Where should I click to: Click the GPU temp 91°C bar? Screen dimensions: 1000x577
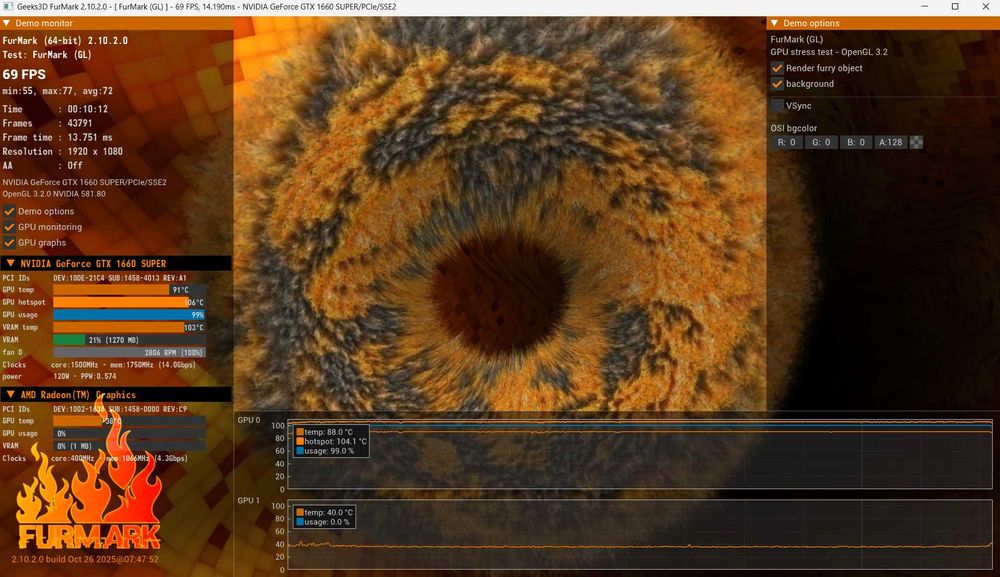(129, 289)
